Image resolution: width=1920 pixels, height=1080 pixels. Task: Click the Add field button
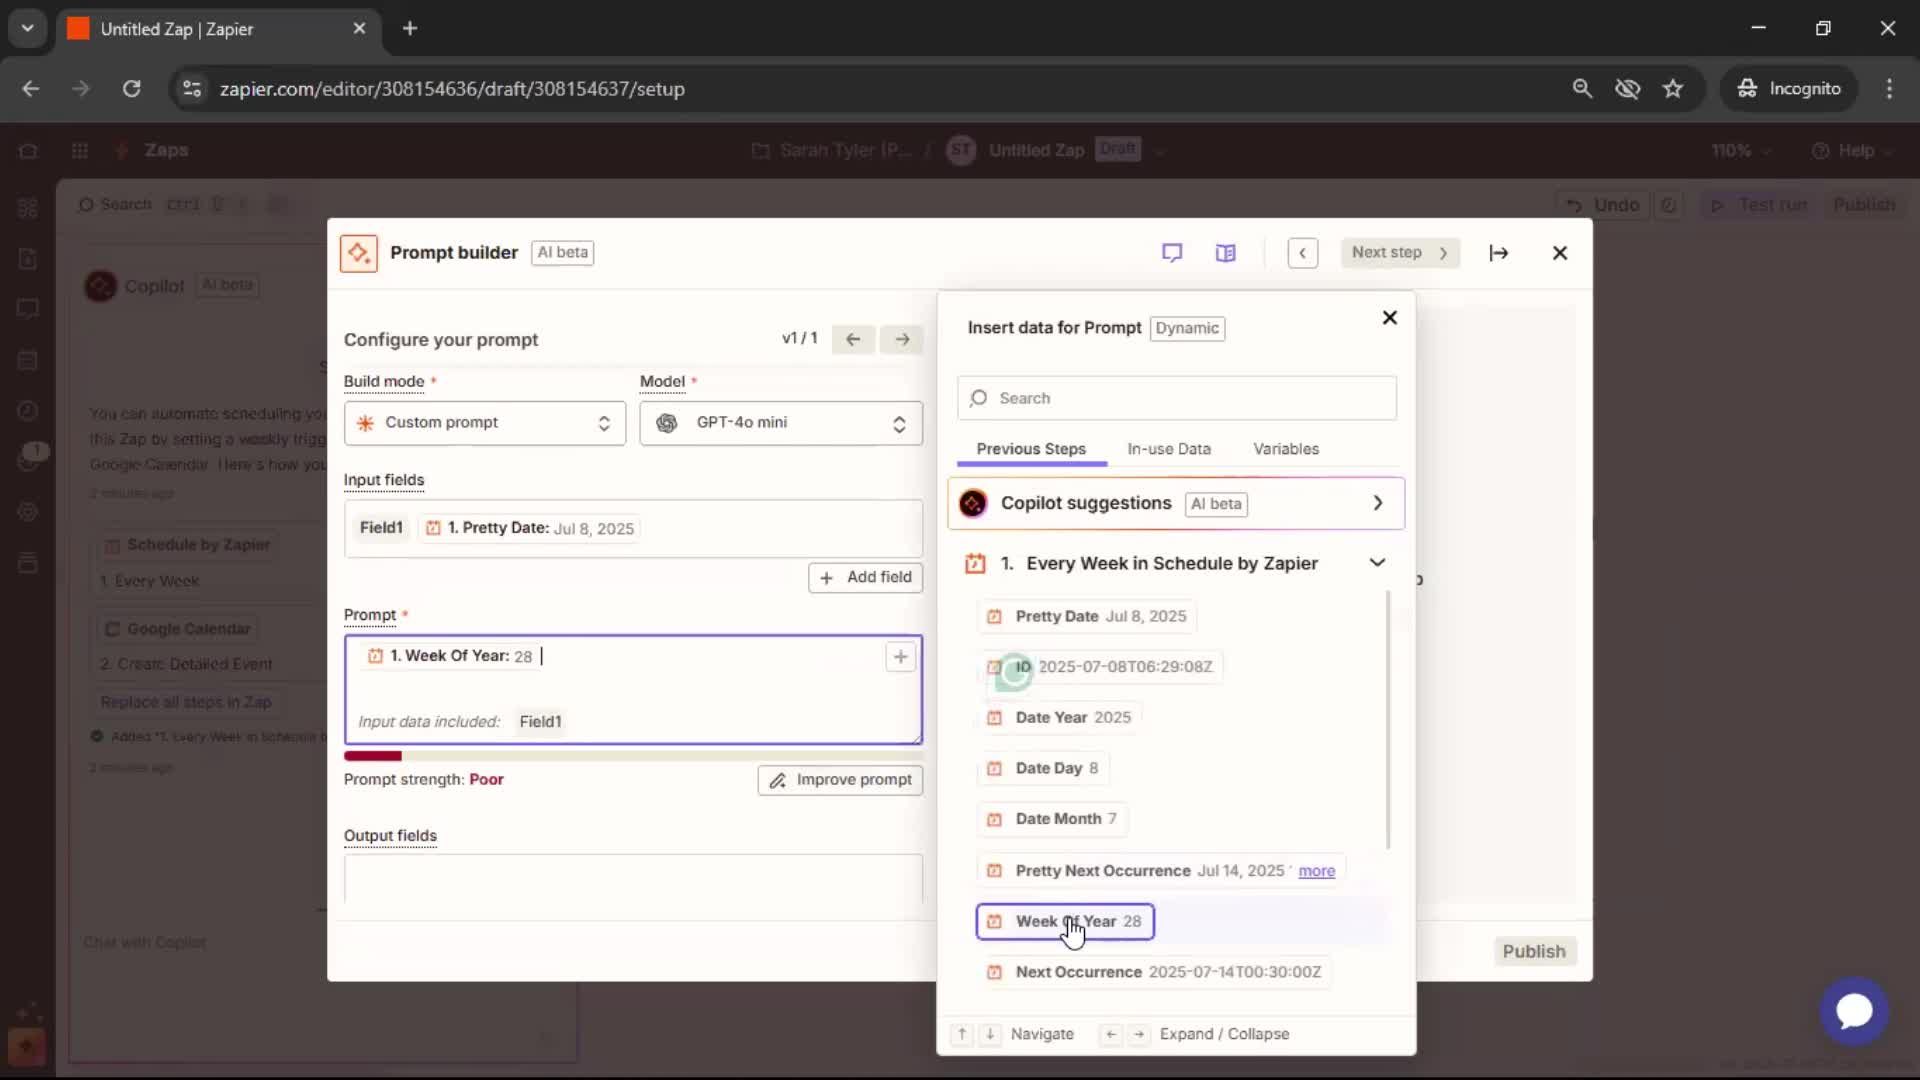(865, 577)
